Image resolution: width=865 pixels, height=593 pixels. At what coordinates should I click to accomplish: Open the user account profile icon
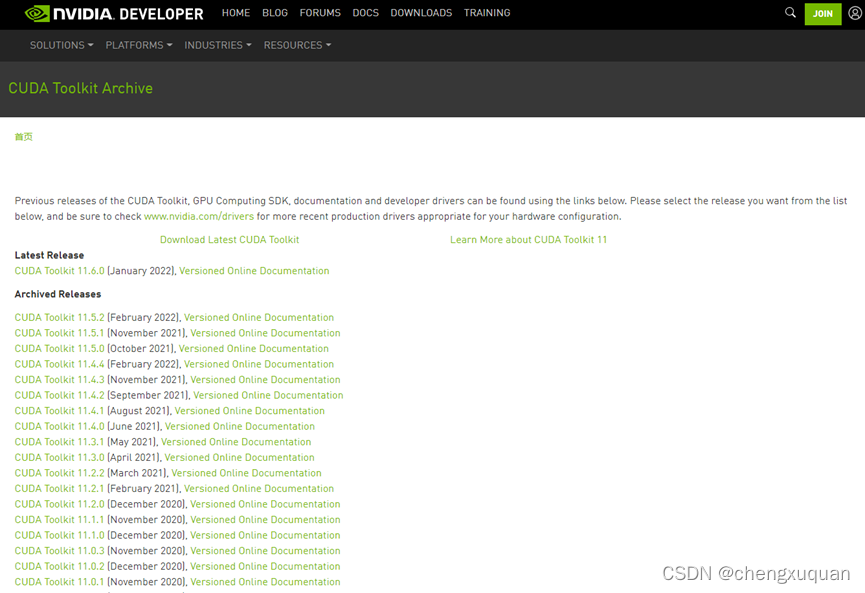click(x=855, y=13)
